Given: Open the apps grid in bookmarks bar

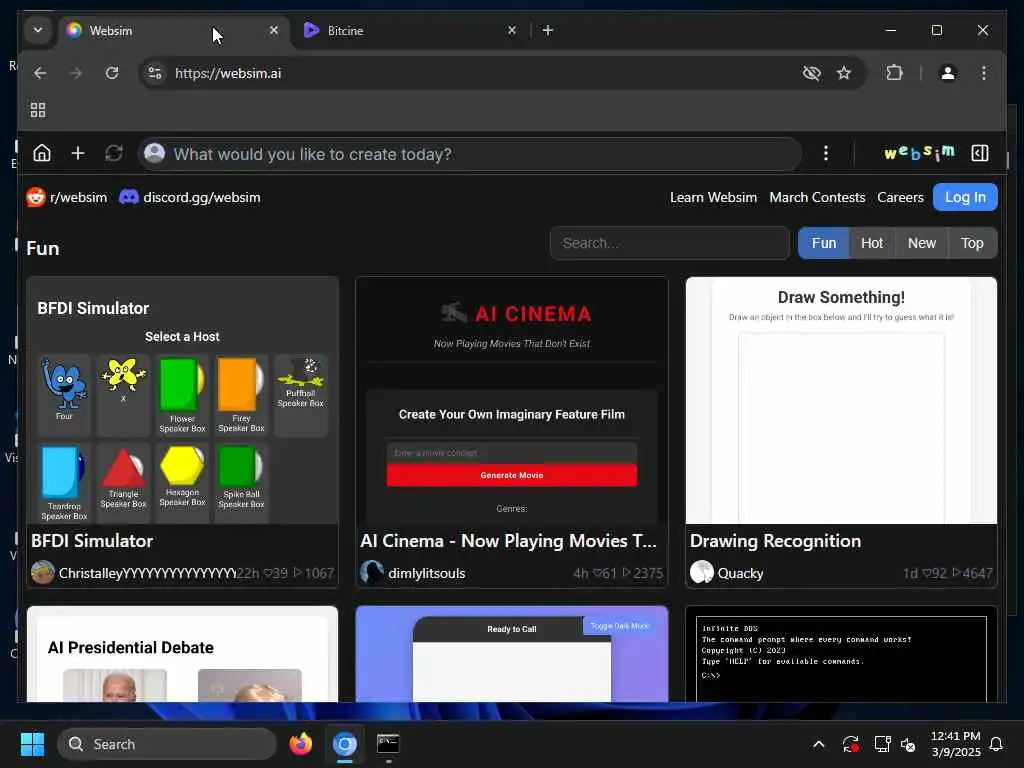Looking at the screenshot, I should (38, 110).
